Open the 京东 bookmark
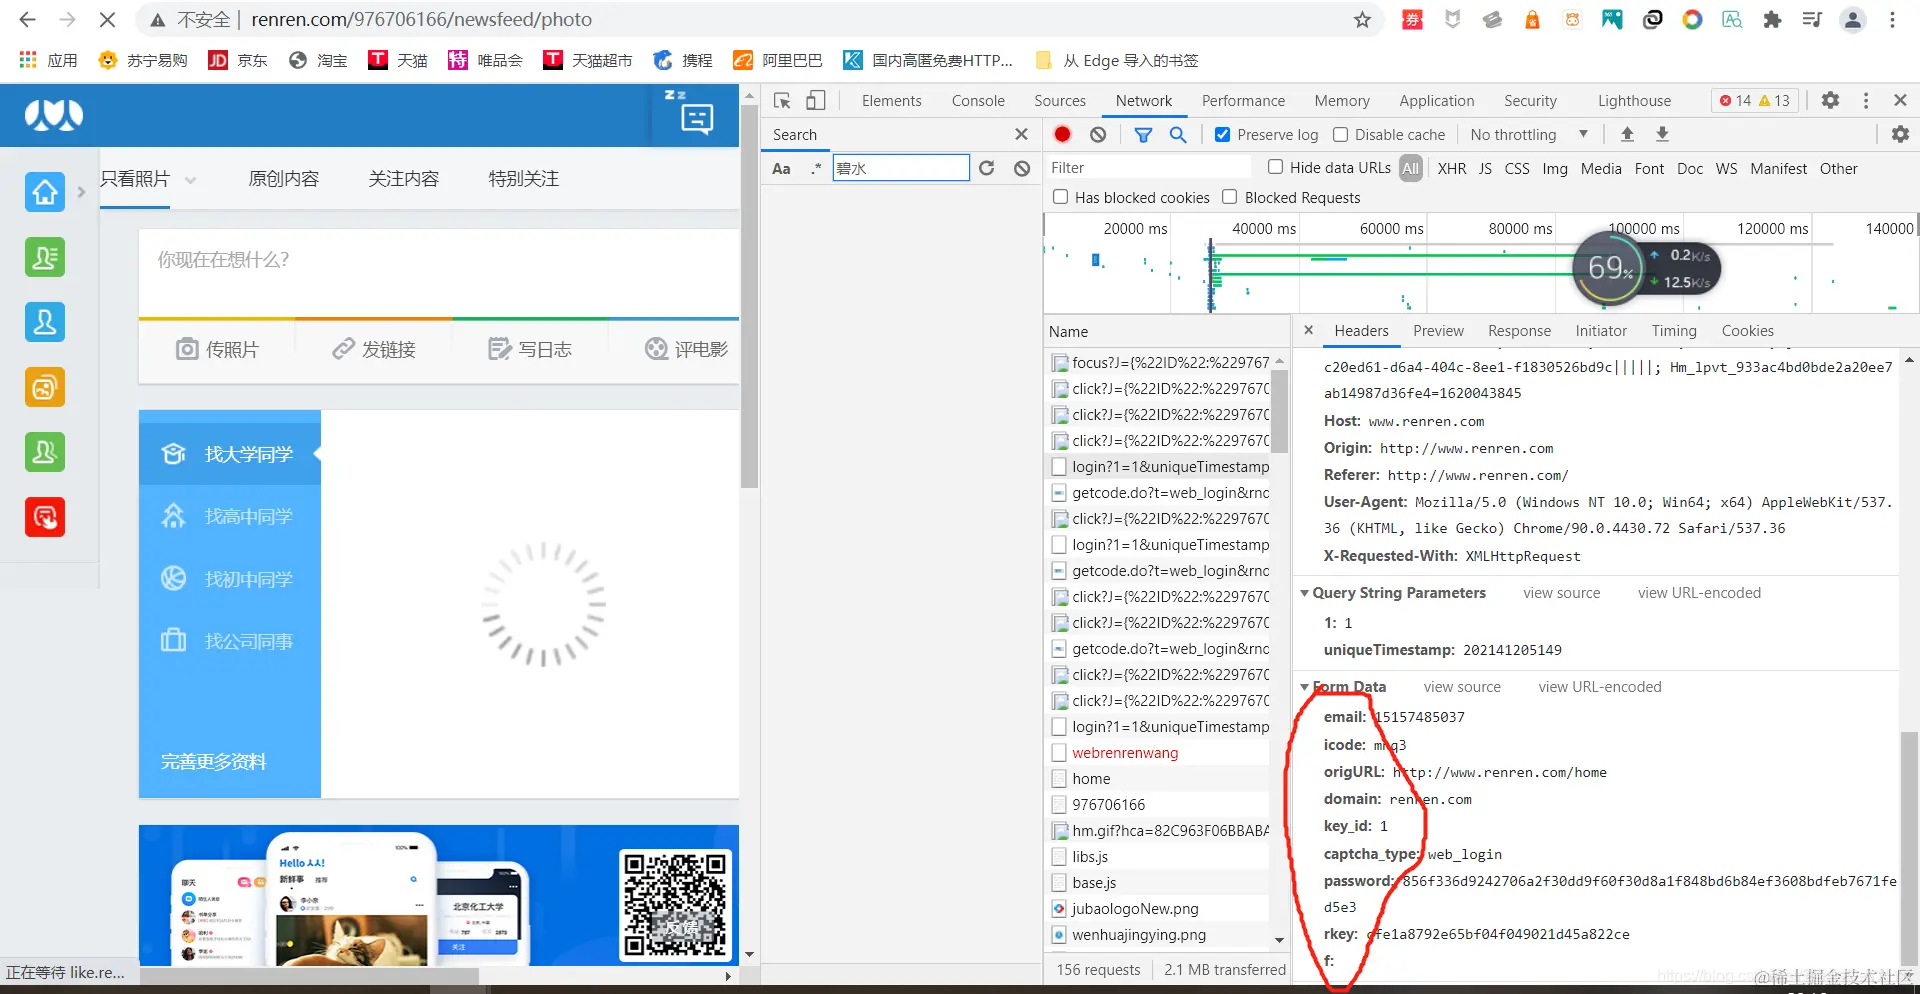The height and width of the screenshot is (994, 1920). click(238, 60)
